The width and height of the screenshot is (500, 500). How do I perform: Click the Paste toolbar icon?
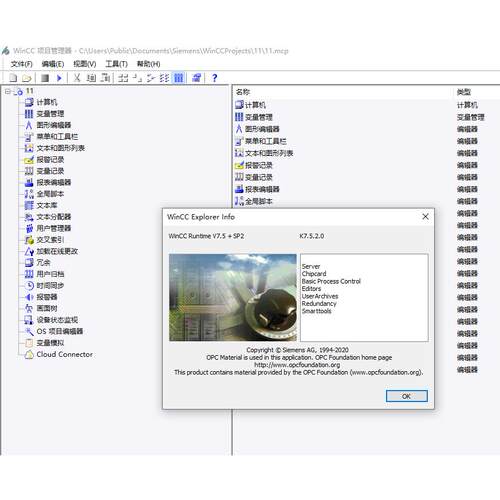[x=105, y=78]
